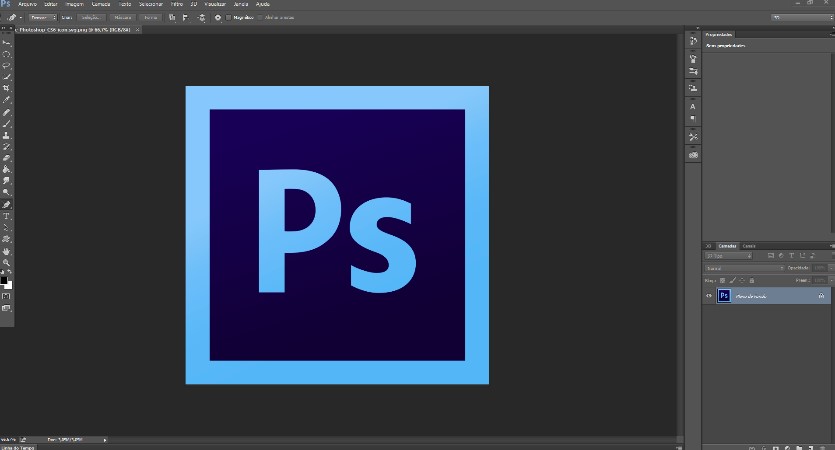Open the path alignment dropdown
The image size is (835, 450).
[x=185, y=18]
